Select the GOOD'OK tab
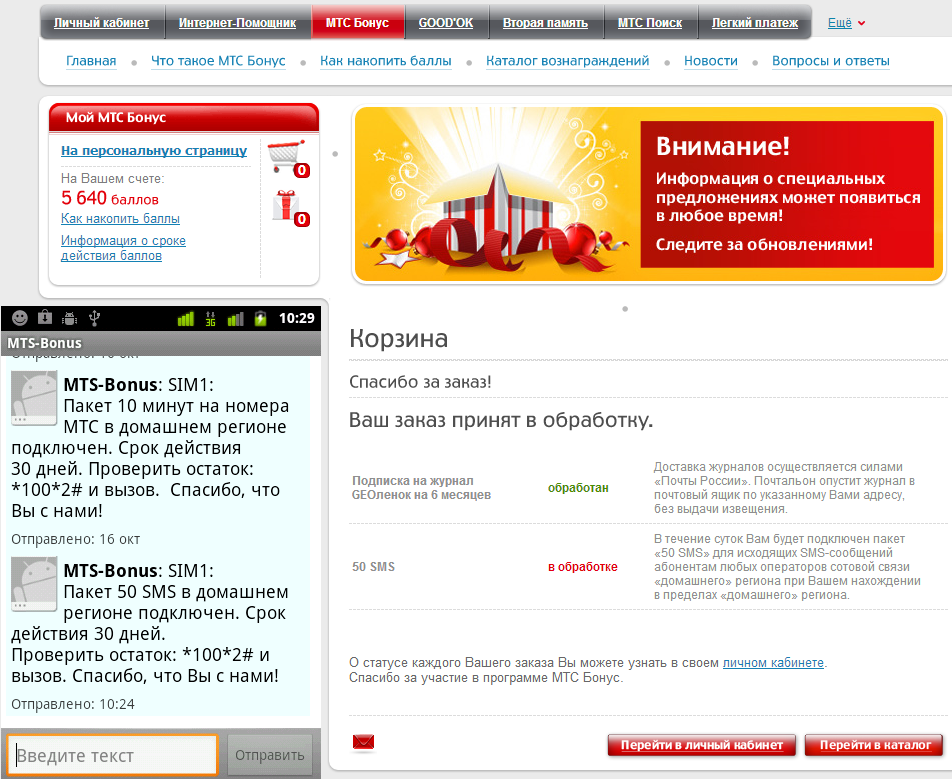Screen dimensions: 952x780 click(446, 22)
